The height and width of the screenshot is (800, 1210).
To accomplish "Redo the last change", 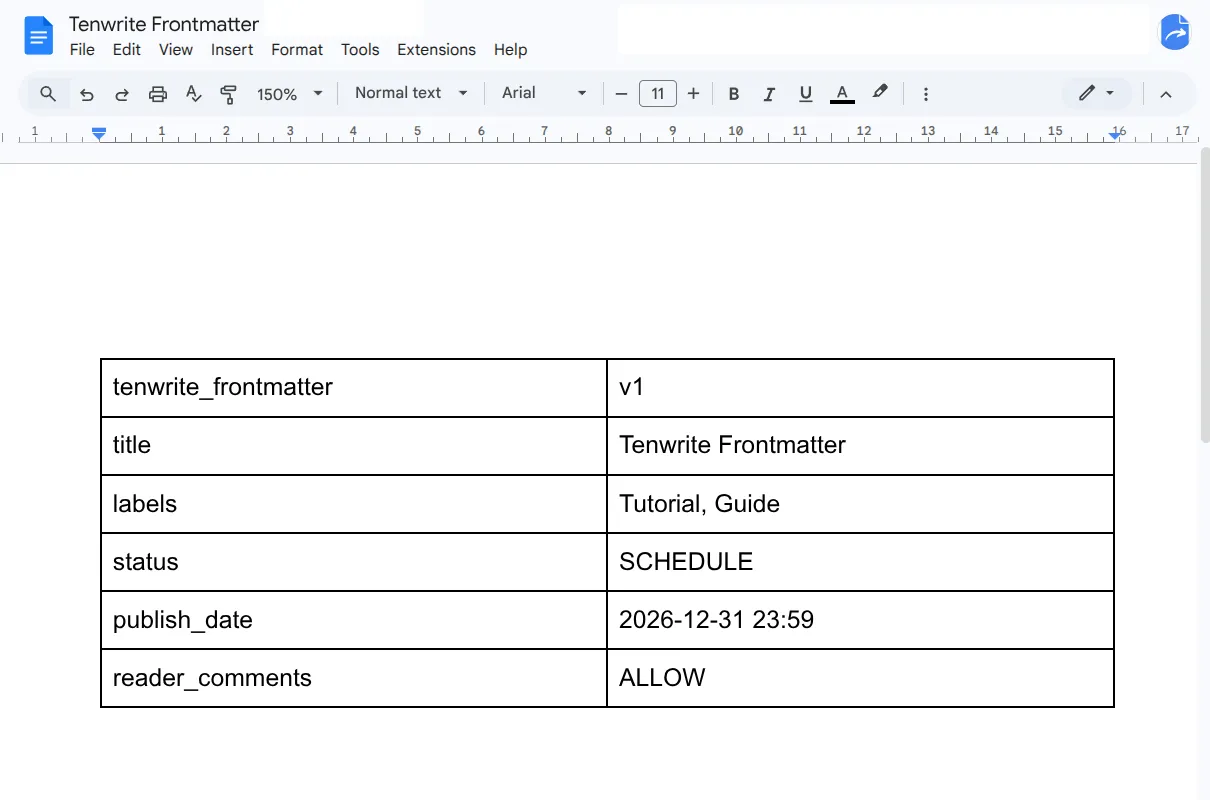I will click(x=122, y=93).
